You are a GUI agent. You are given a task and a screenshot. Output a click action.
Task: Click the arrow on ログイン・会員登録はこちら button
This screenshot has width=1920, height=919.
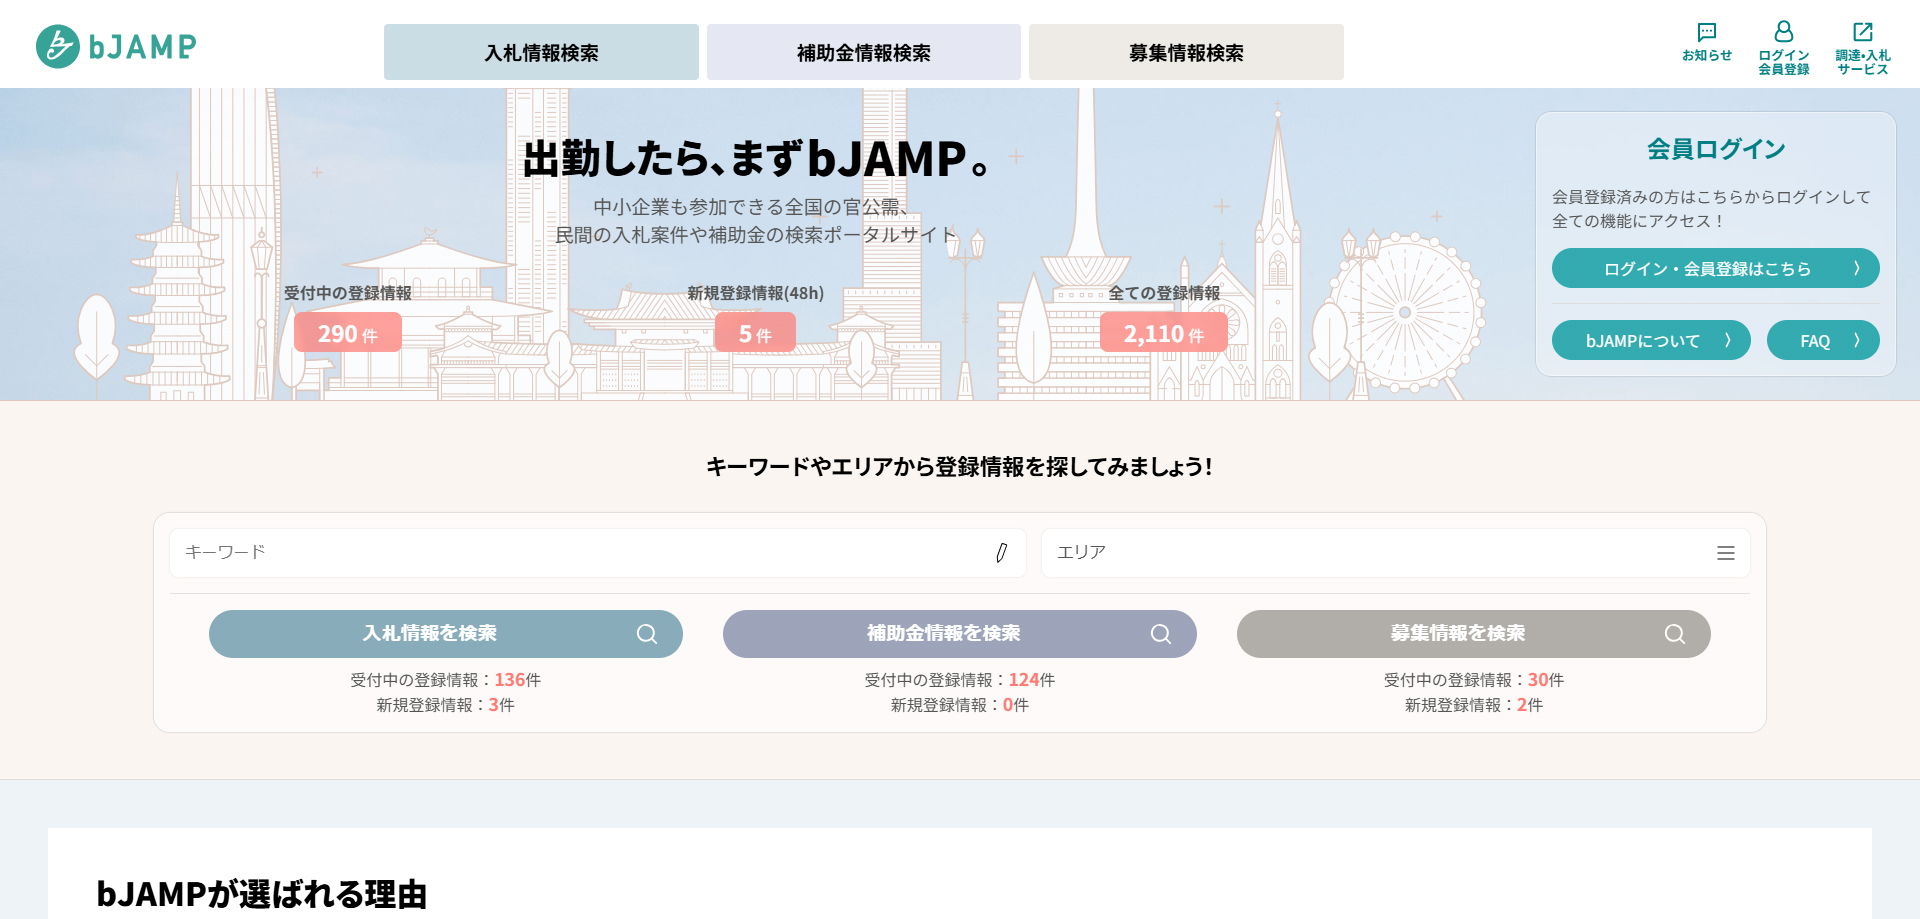tap(1857, 268)
